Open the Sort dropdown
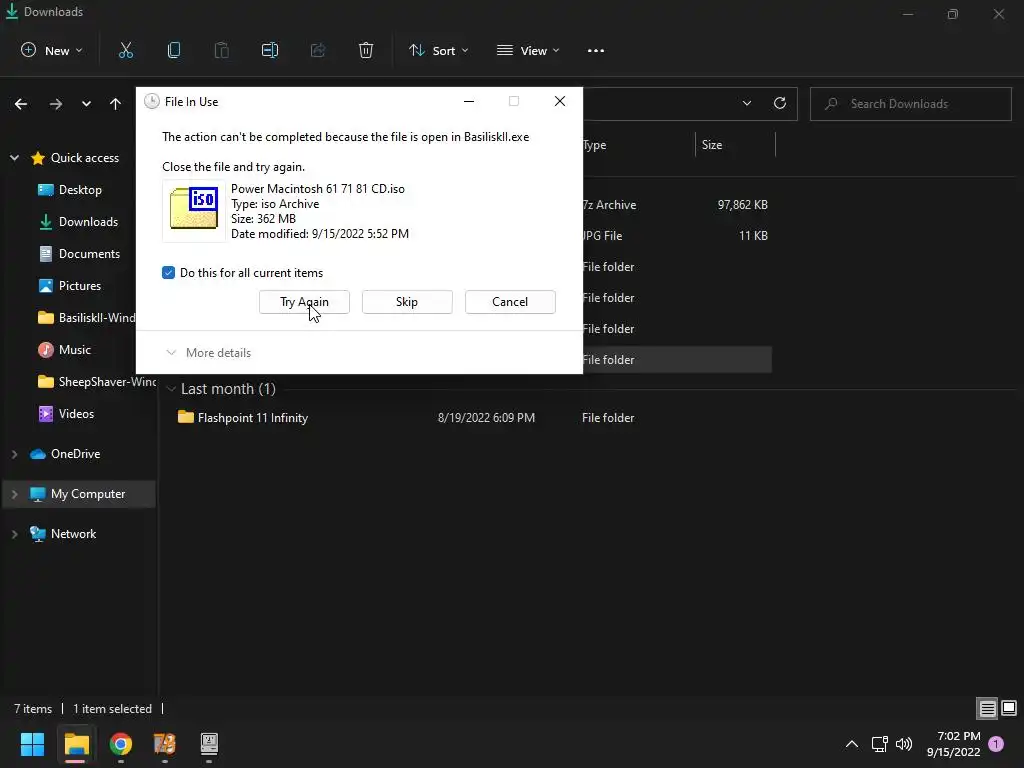Image resolution: width=1024 pixels, height=768 pixels. 438,50
